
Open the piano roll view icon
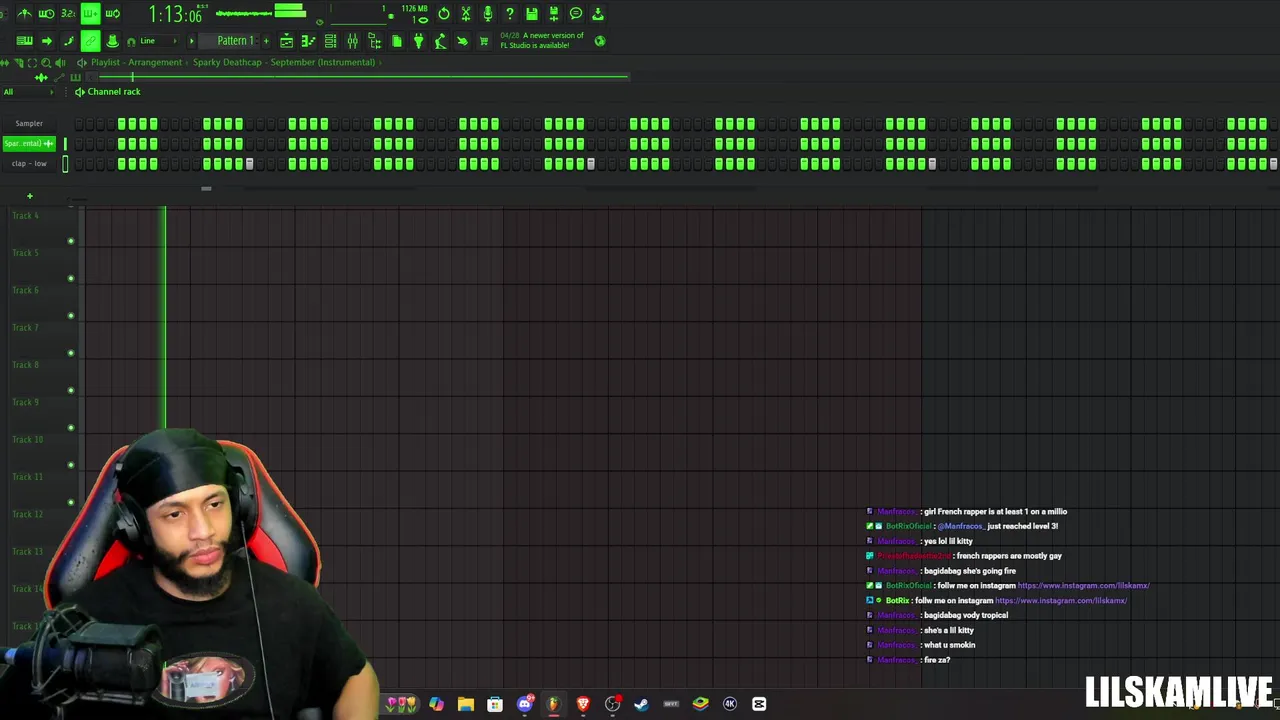308,41
